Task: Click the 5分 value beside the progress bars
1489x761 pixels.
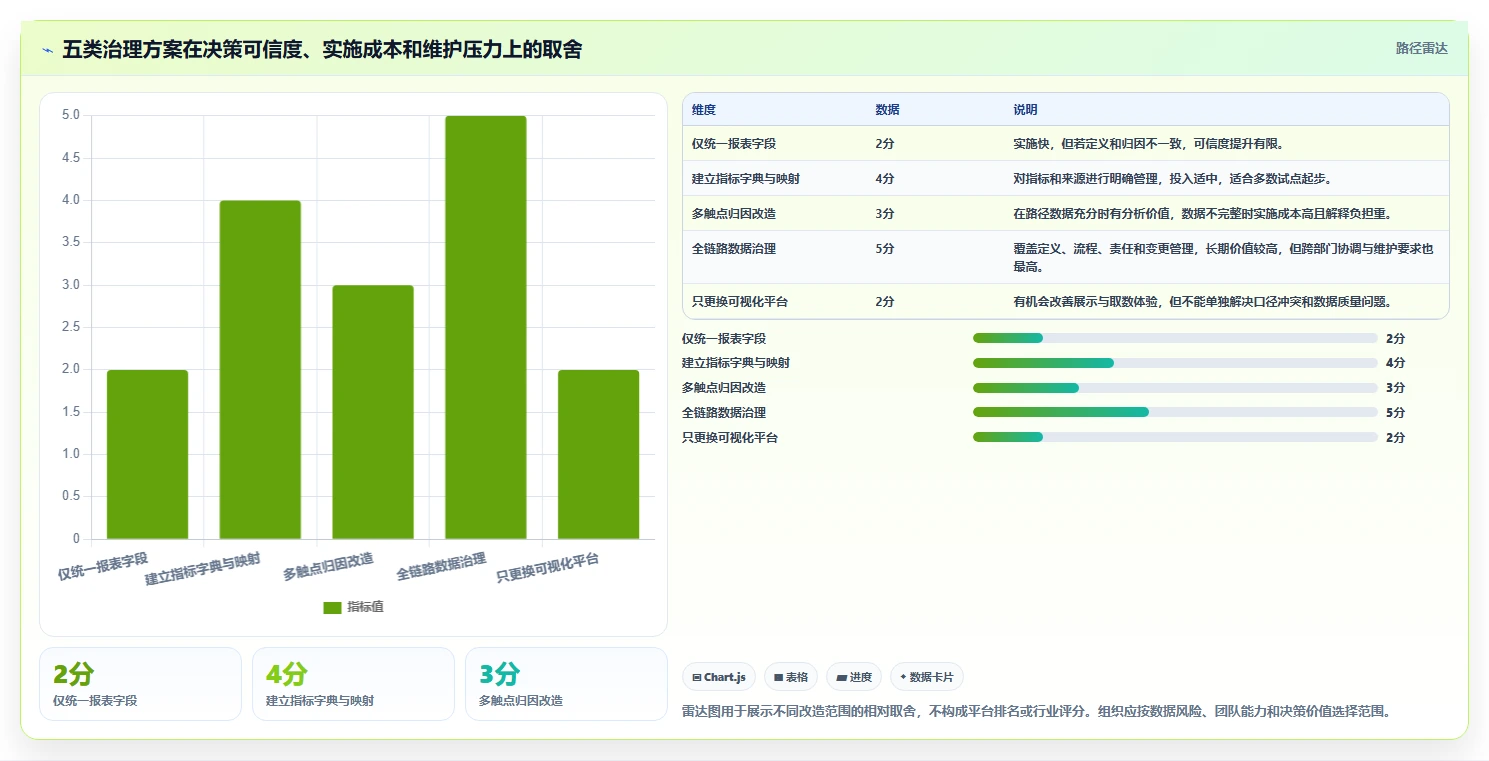Action: 1395,412
